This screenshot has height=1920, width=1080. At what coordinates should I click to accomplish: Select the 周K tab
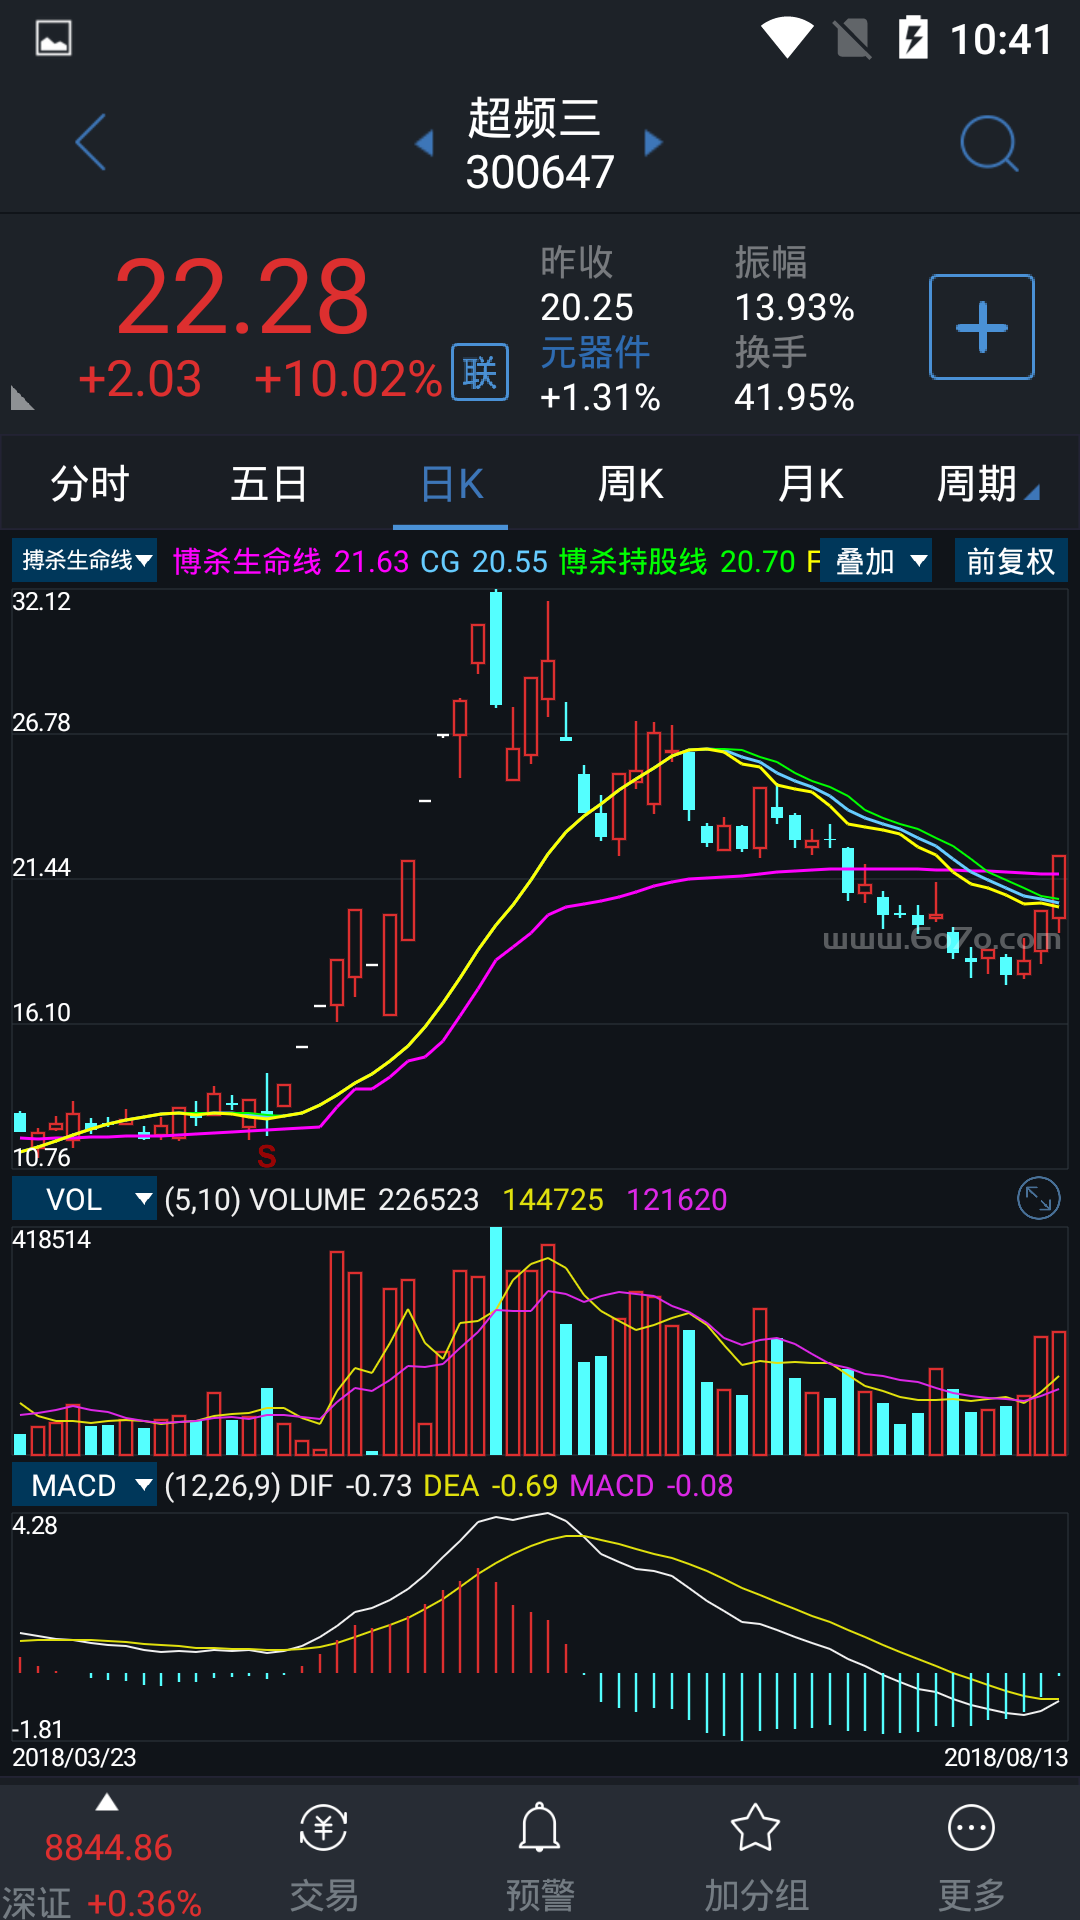click(631, 484)
